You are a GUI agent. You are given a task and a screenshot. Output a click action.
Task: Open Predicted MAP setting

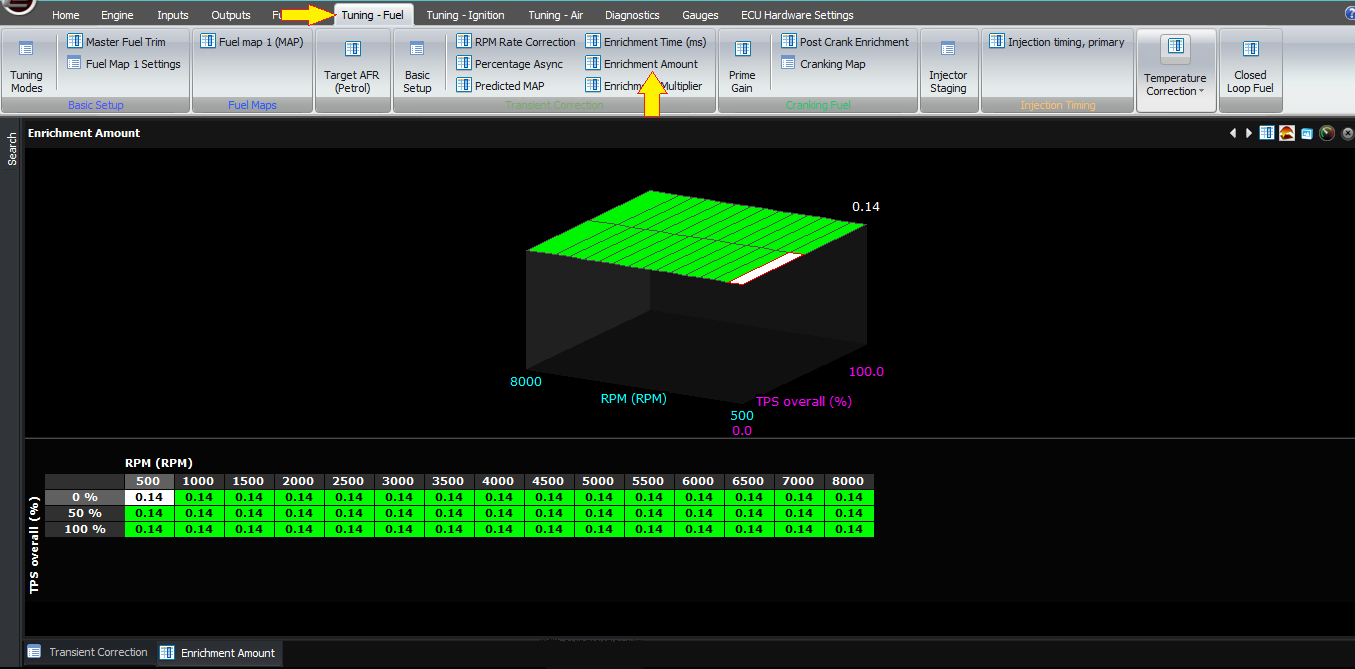pos(500,86)
